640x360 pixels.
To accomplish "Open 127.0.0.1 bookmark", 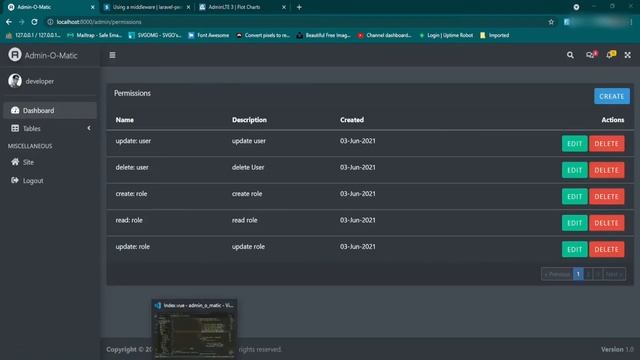I will 33,36.
